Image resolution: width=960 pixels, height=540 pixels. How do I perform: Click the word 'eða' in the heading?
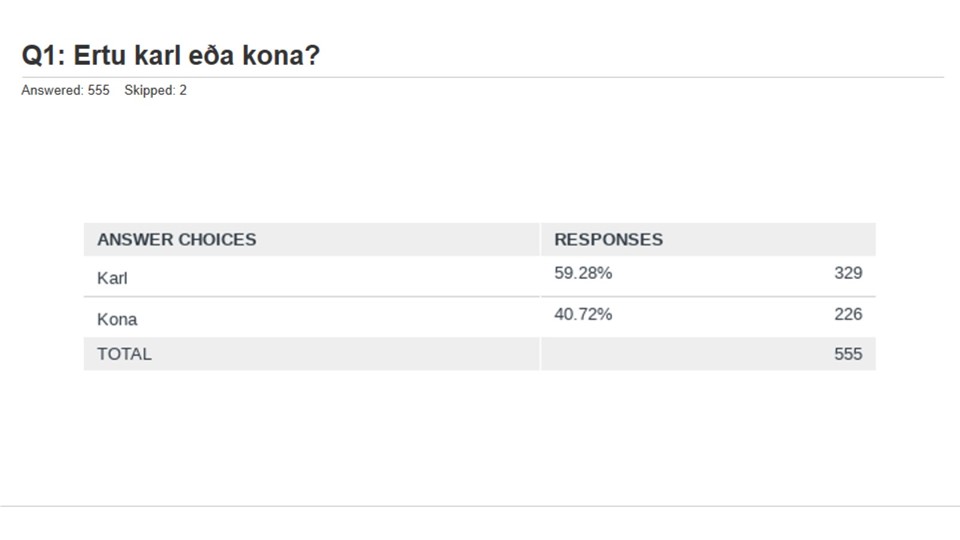point(211,55)
